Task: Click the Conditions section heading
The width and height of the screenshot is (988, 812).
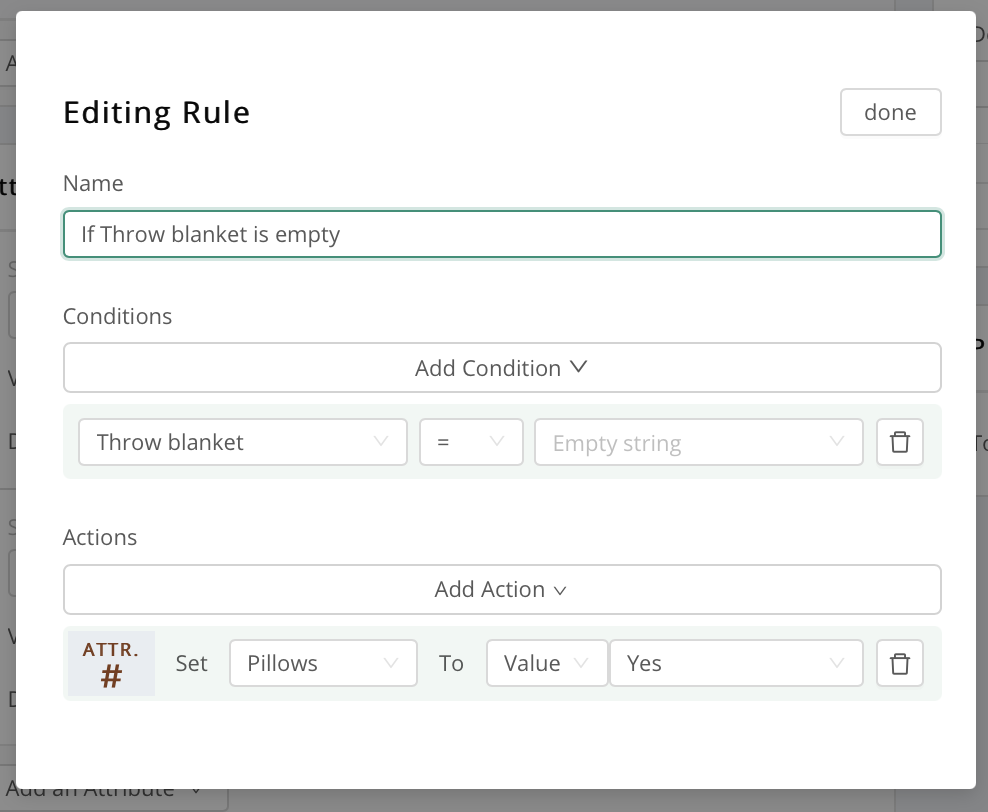Action: pyautogui.click(x=117, y=316)
